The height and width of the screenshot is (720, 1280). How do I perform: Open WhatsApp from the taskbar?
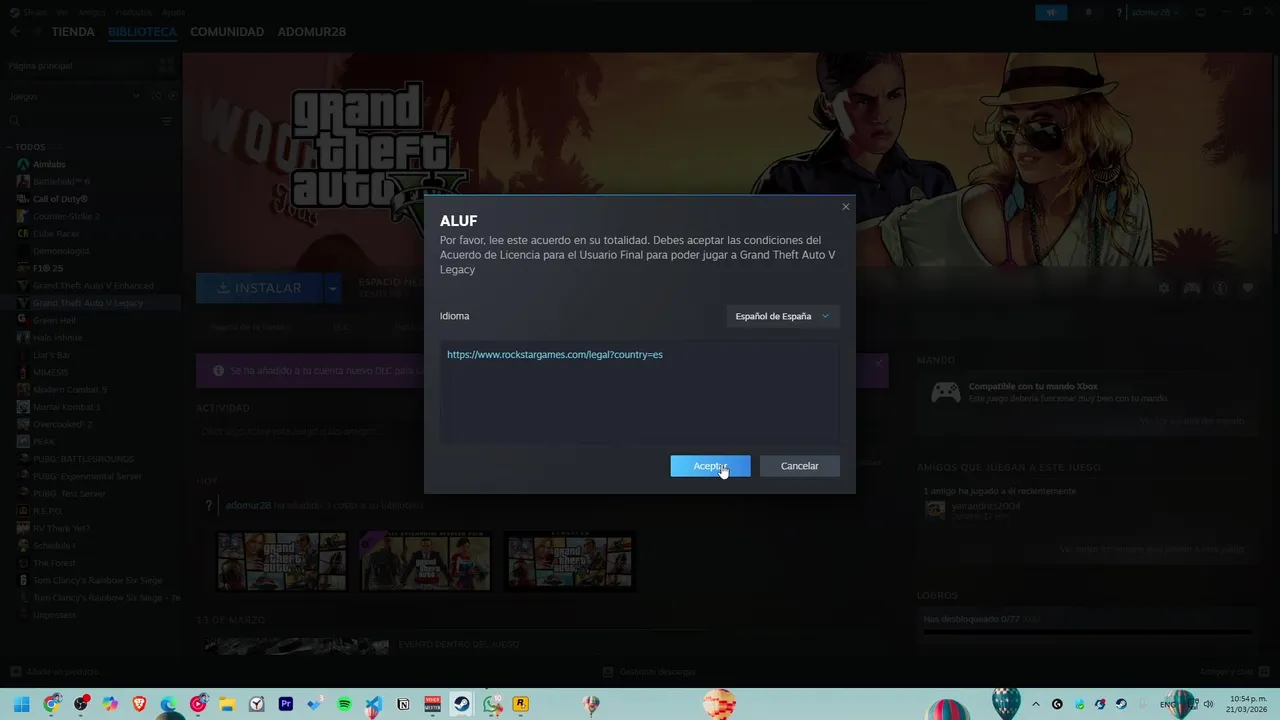point(491,704)
